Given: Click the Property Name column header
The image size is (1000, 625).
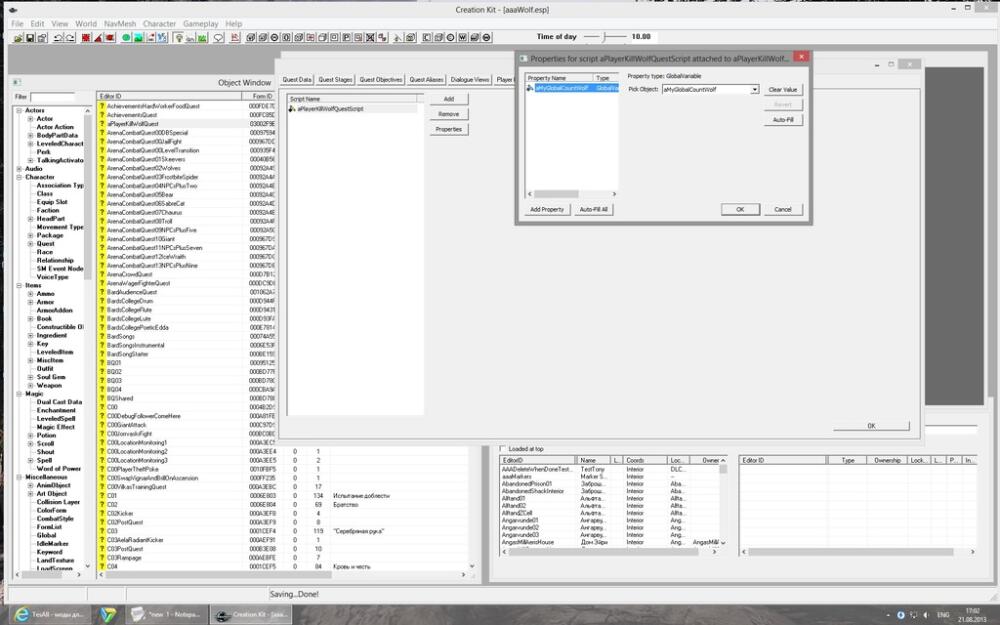Looking at the screenshot, I should [x=559, y=78].
